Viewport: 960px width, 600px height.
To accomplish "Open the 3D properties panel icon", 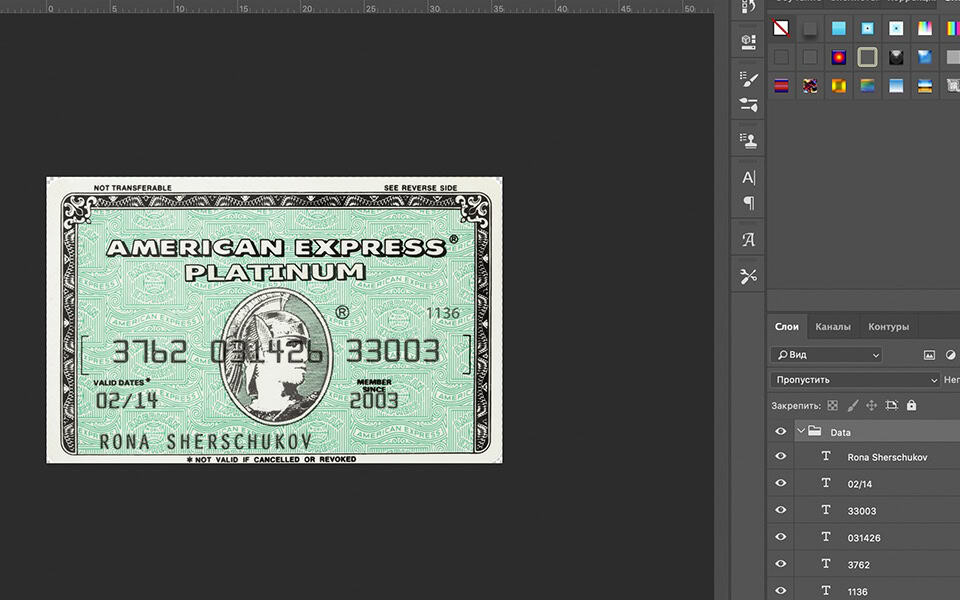I will (x=748, y=41).
